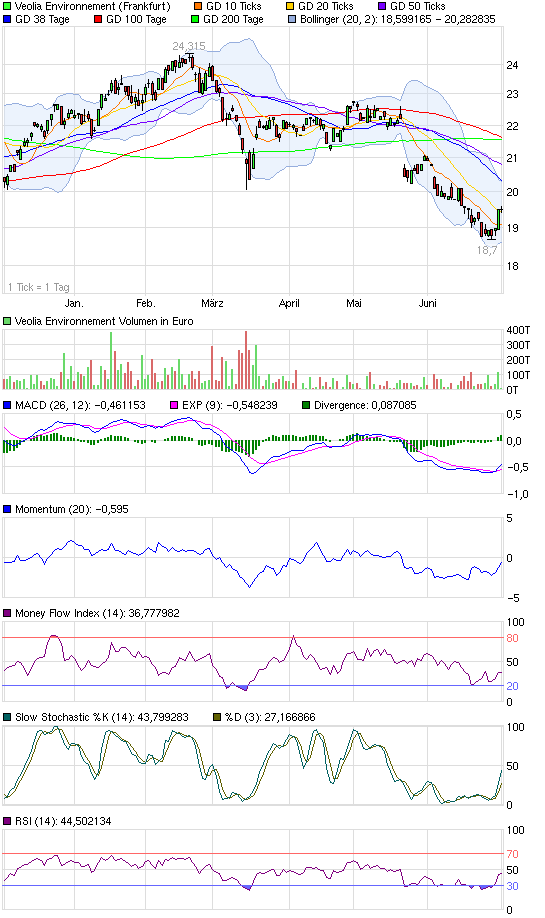
Task: Click the 'GD 20 Ticks' legend label
Action: [325, 6]
